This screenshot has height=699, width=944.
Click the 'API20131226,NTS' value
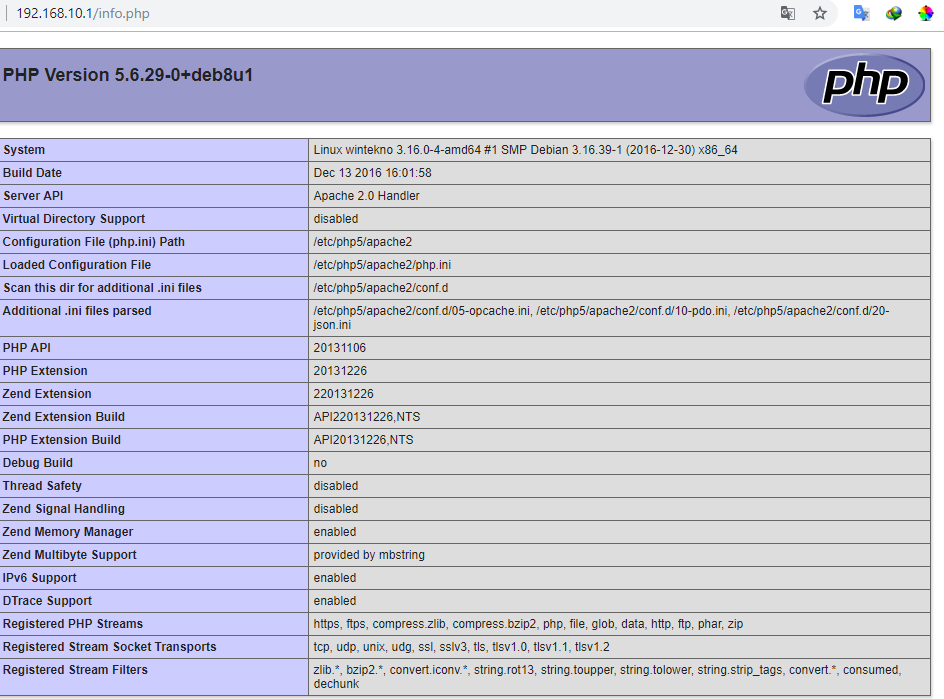[363, 440]
